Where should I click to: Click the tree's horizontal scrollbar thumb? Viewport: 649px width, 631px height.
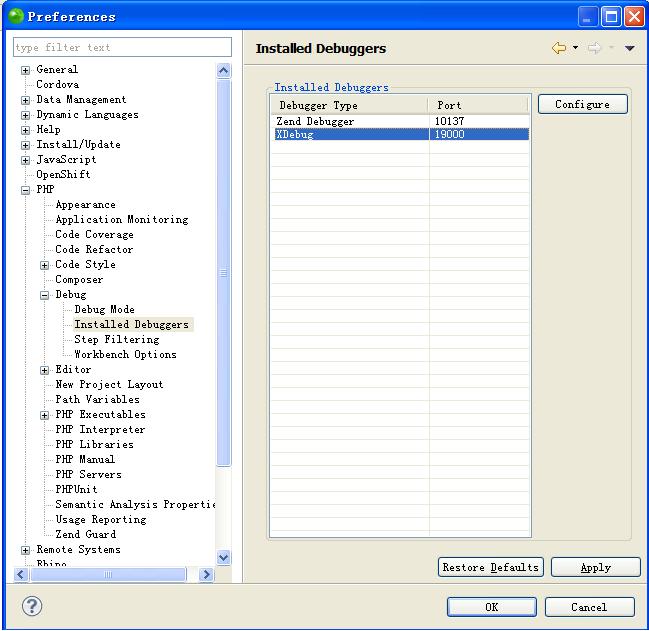pyautogui.click(x=108, y=575)
